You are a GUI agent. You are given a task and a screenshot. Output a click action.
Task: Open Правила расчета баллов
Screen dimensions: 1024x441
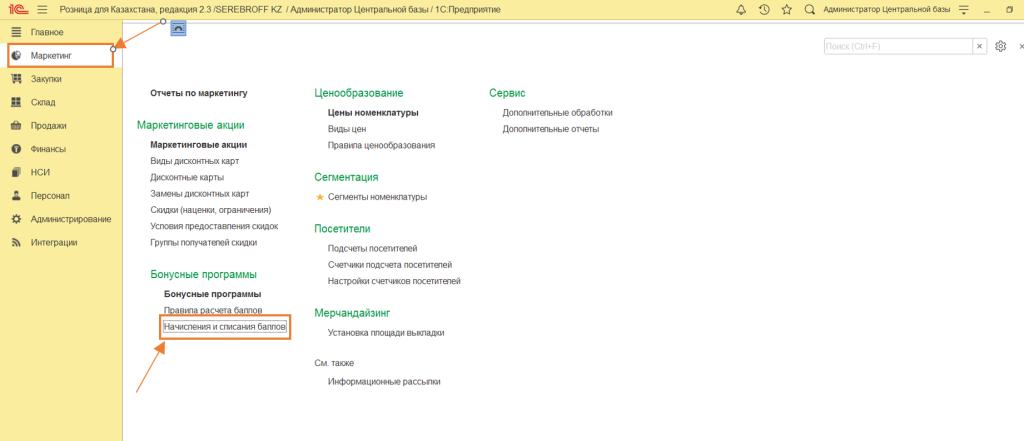pos(213,310)
